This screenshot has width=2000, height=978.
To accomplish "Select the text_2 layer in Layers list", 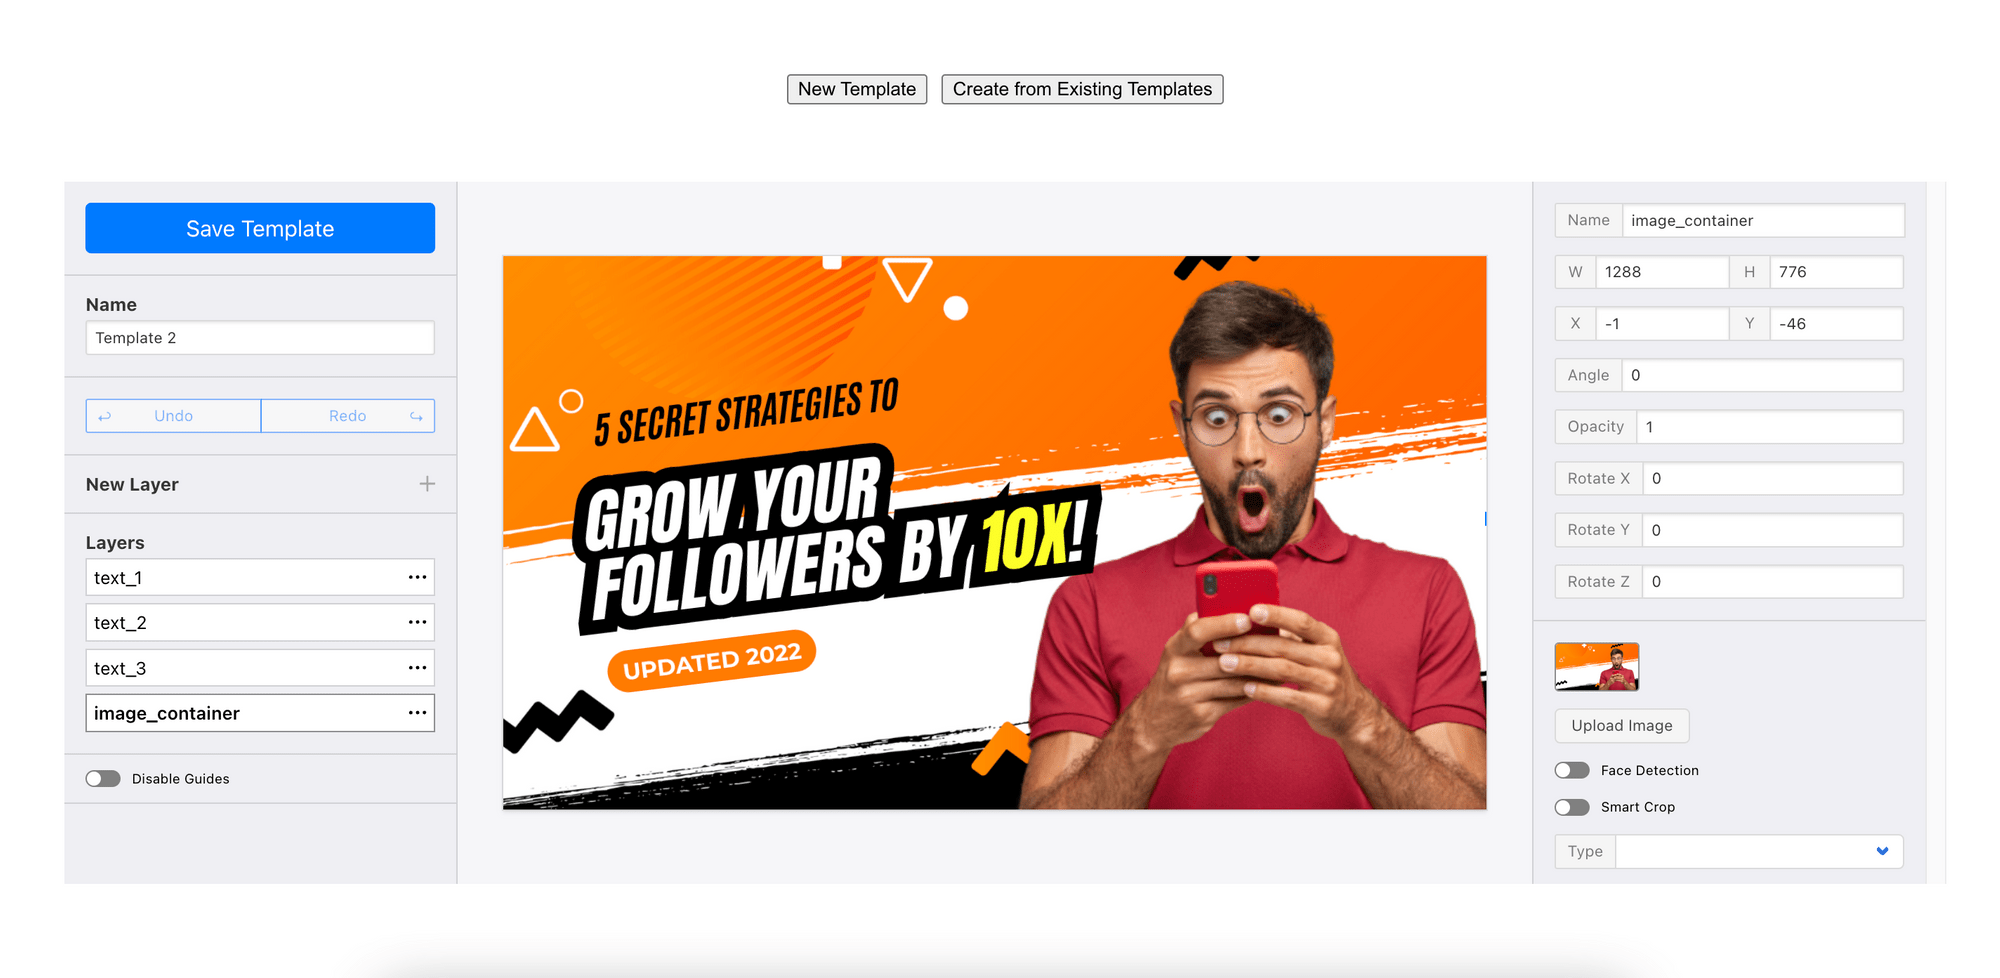I will [x=260, y=622].
